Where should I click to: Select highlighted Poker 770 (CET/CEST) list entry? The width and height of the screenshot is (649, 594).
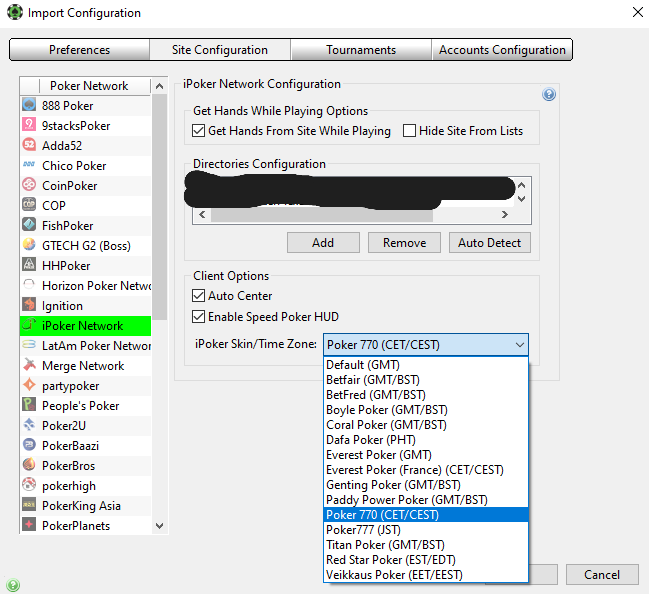point(426,515)
